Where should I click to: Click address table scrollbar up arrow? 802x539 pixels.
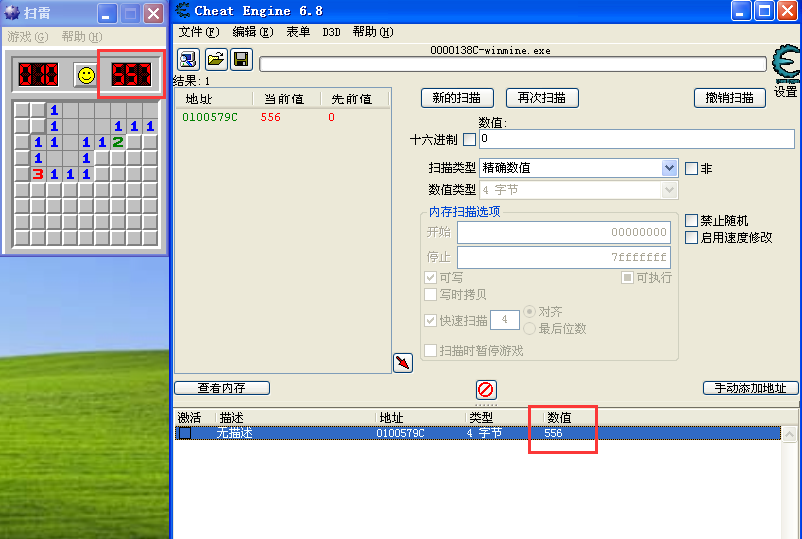(790, 434)
